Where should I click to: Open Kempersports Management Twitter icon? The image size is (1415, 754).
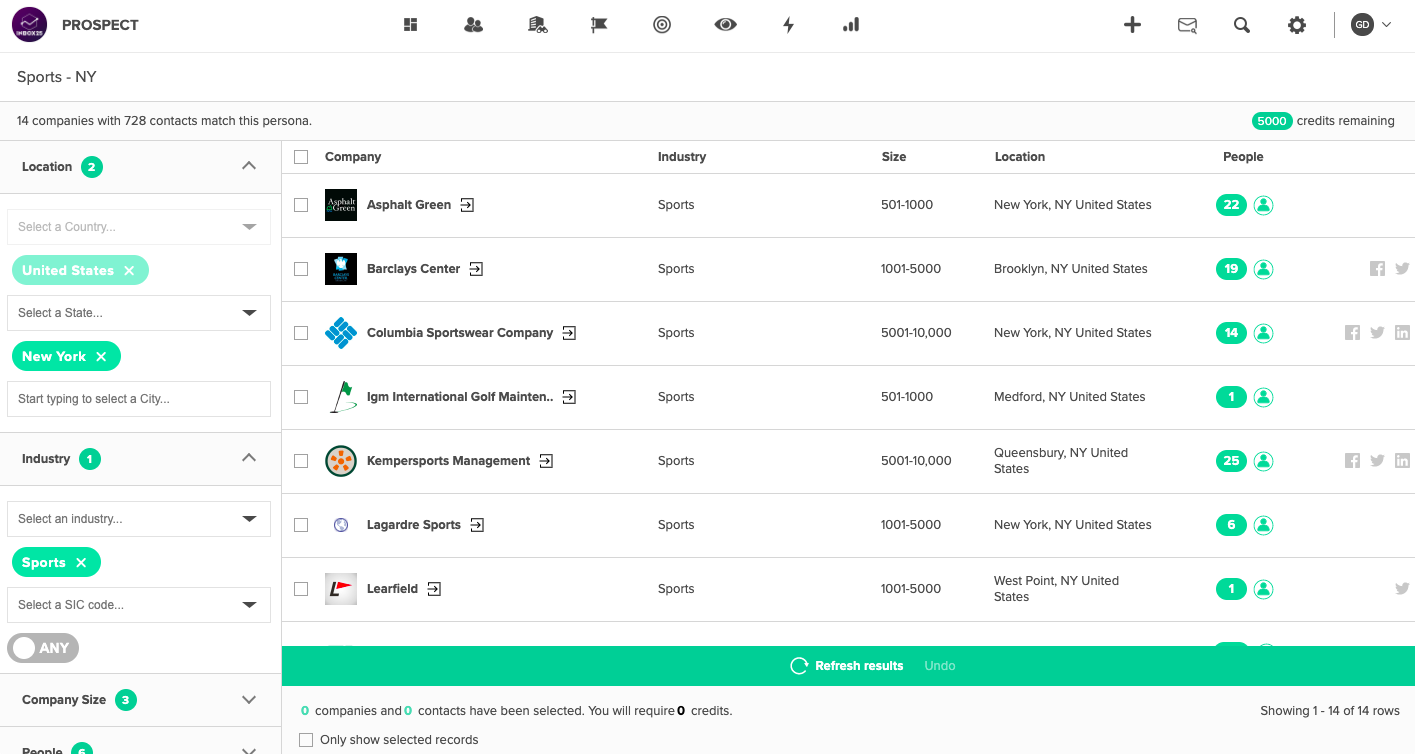click(x=1377, y=461)
